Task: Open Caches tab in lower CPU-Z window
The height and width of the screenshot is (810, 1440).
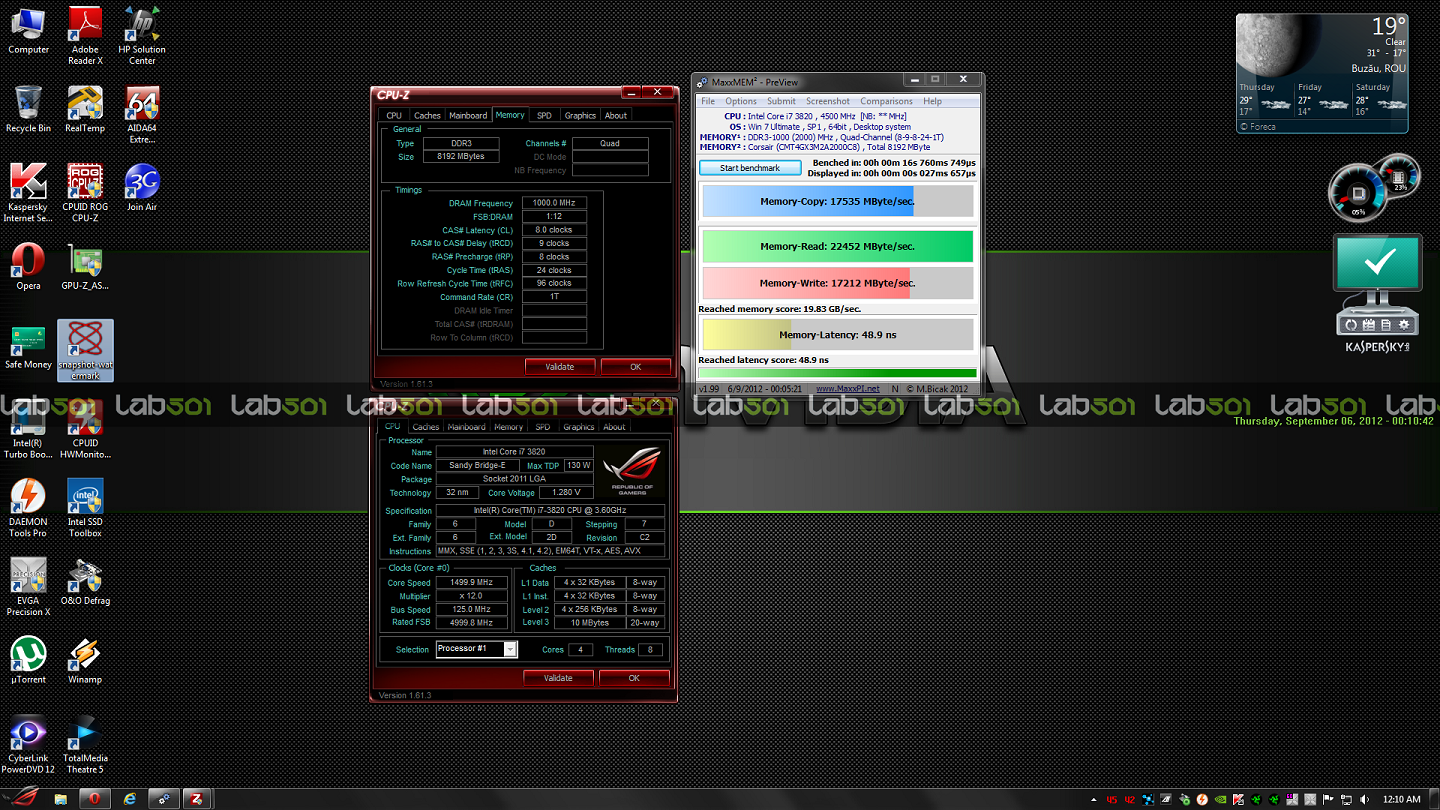Action: tap(426, 427)
